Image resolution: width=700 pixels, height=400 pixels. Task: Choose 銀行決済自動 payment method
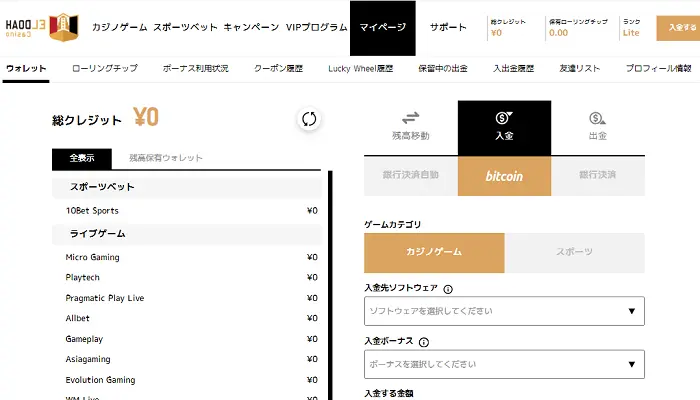click(411, 176)
